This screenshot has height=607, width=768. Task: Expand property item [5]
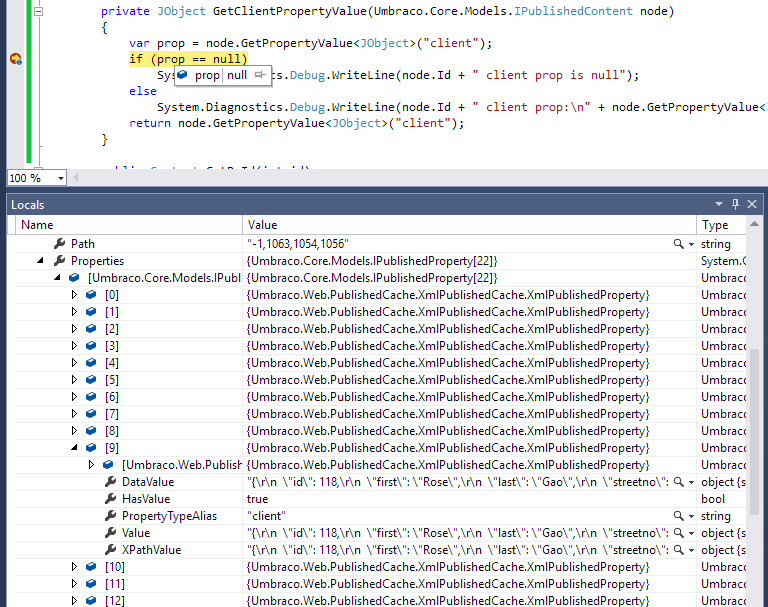(x=74, y=380)
